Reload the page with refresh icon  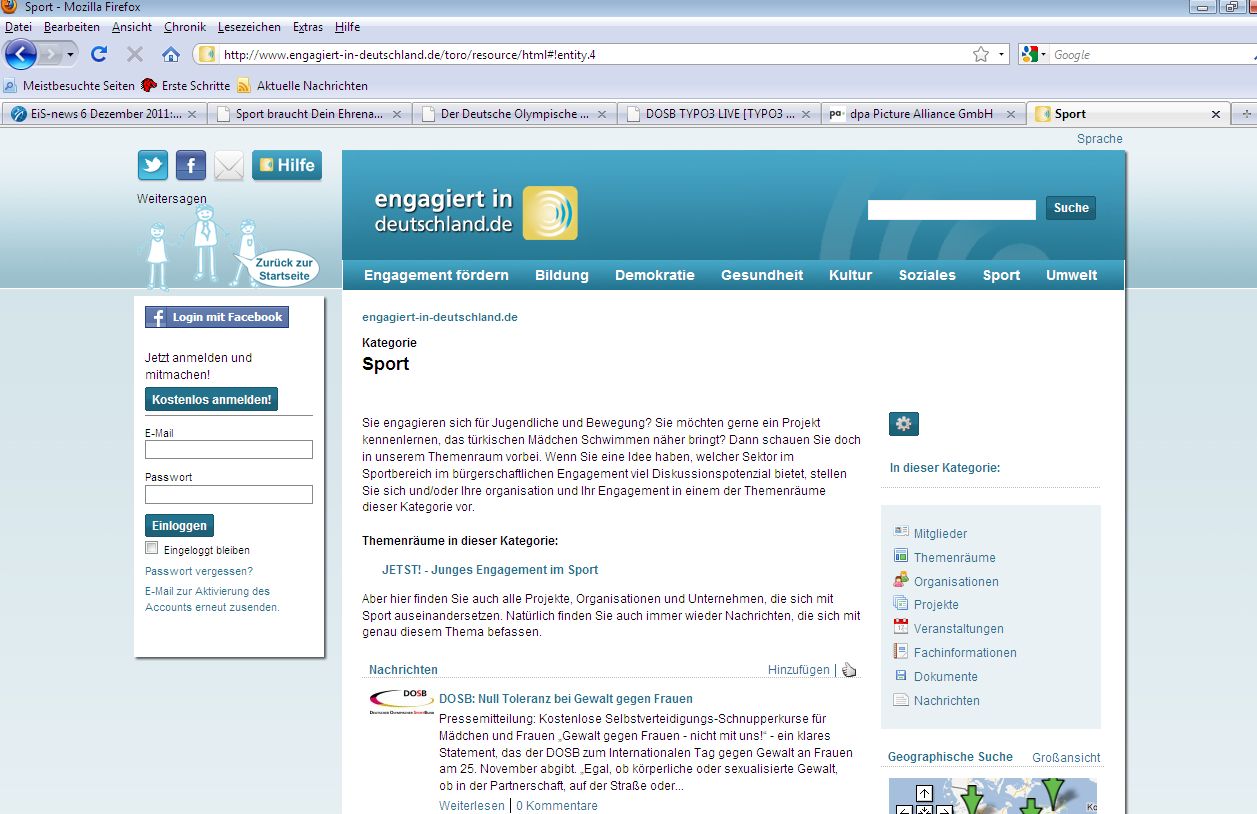(98, 54)
